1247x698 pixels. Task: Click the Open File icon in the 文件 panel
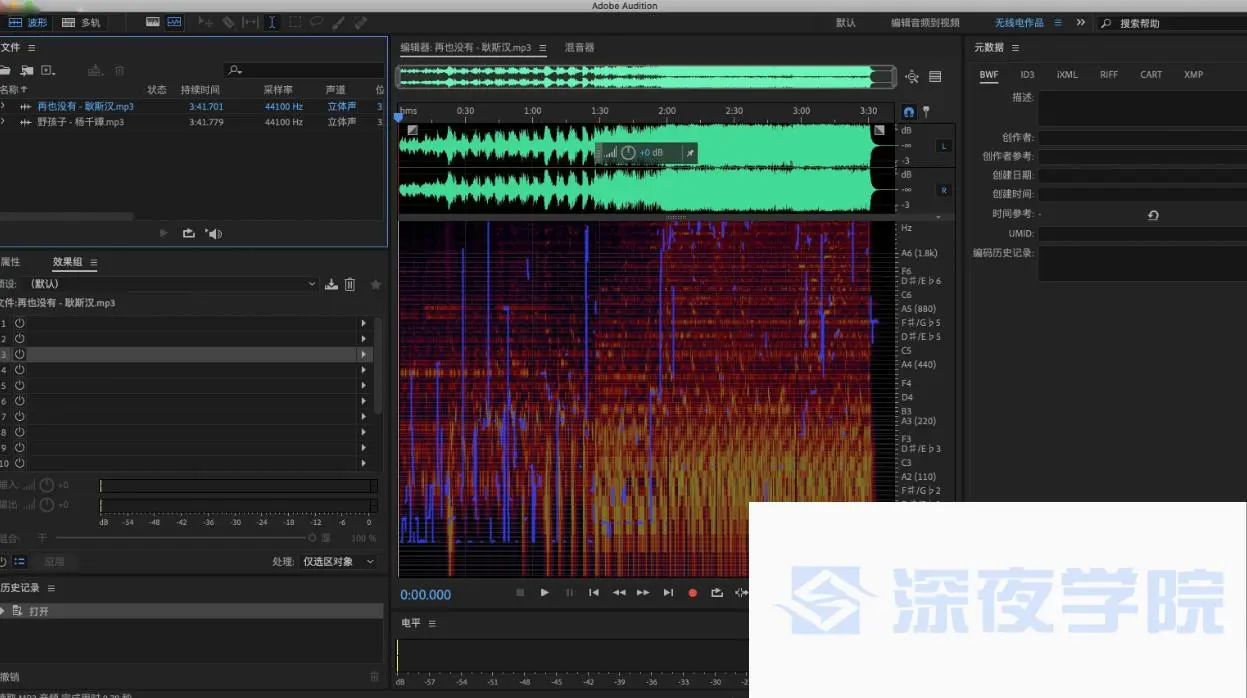coord(8,70)
